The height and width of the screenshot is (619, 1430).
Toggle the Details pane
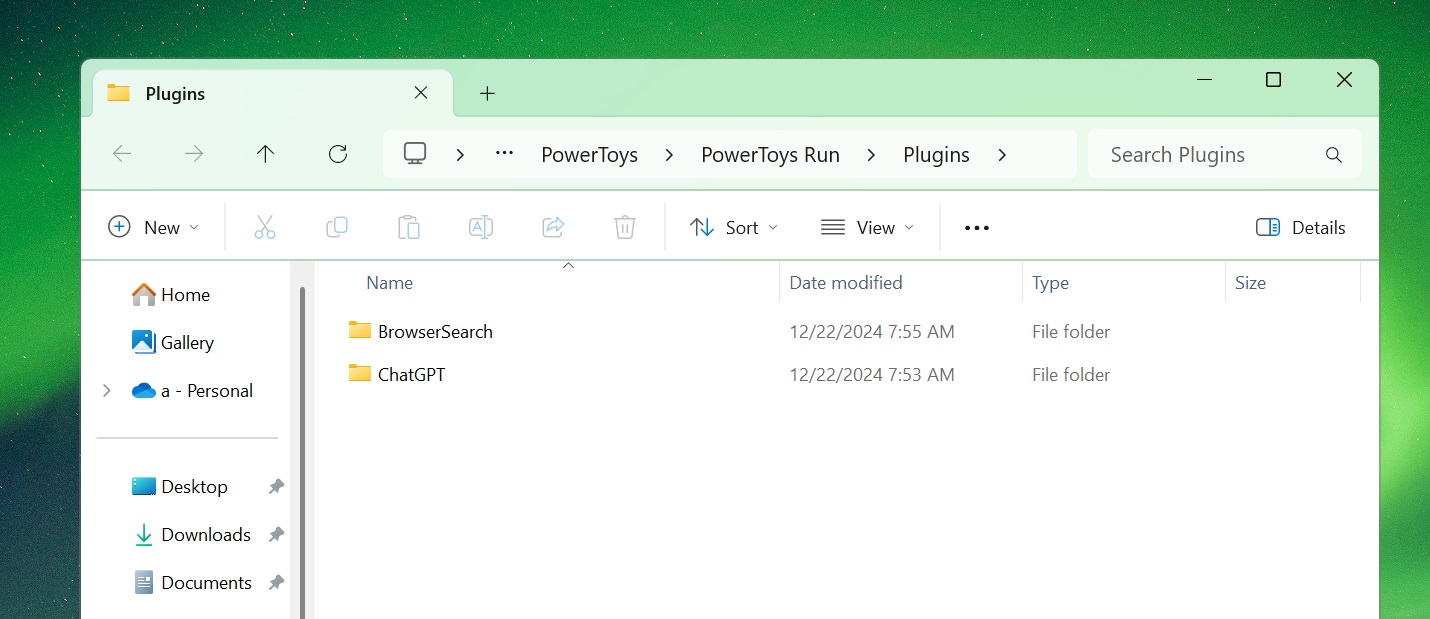(x=1300, y=228)
